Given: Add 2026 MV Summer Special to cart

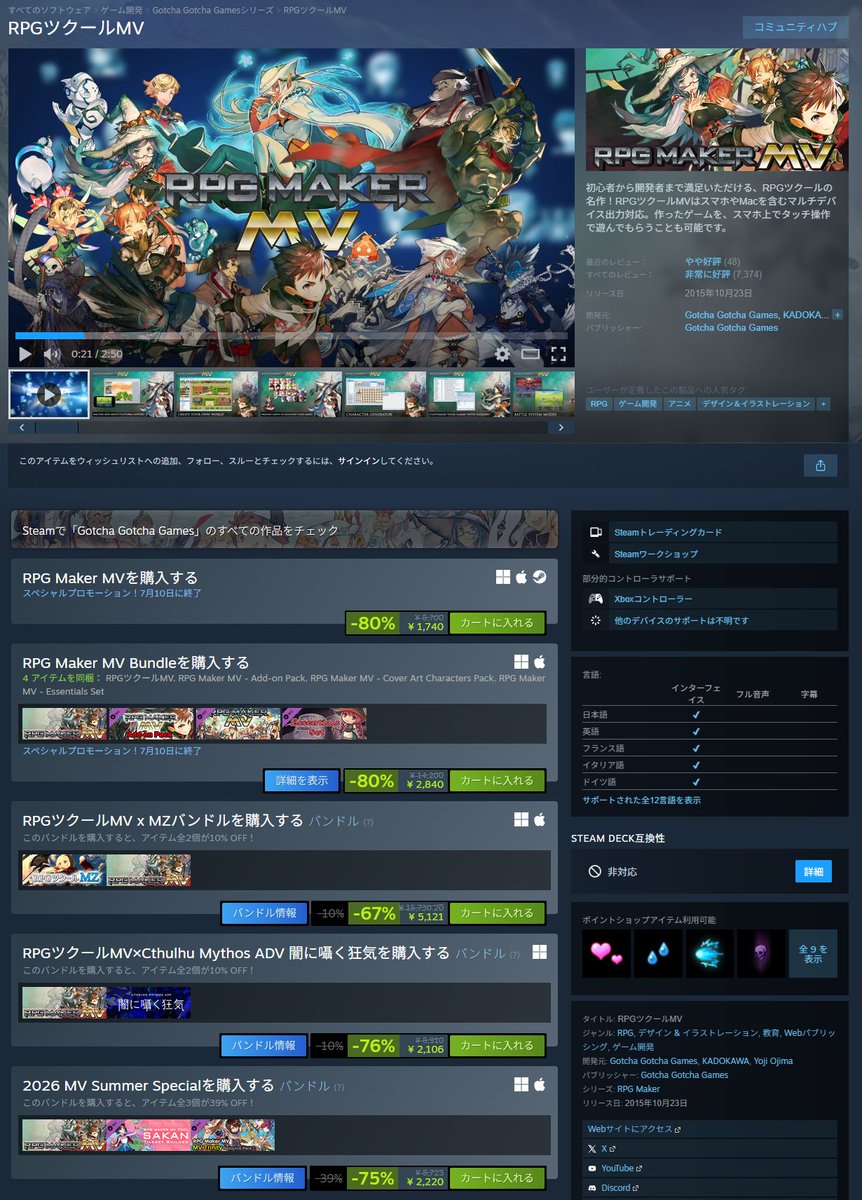Looking at the screenshot, I should [x=497, y=1178].
